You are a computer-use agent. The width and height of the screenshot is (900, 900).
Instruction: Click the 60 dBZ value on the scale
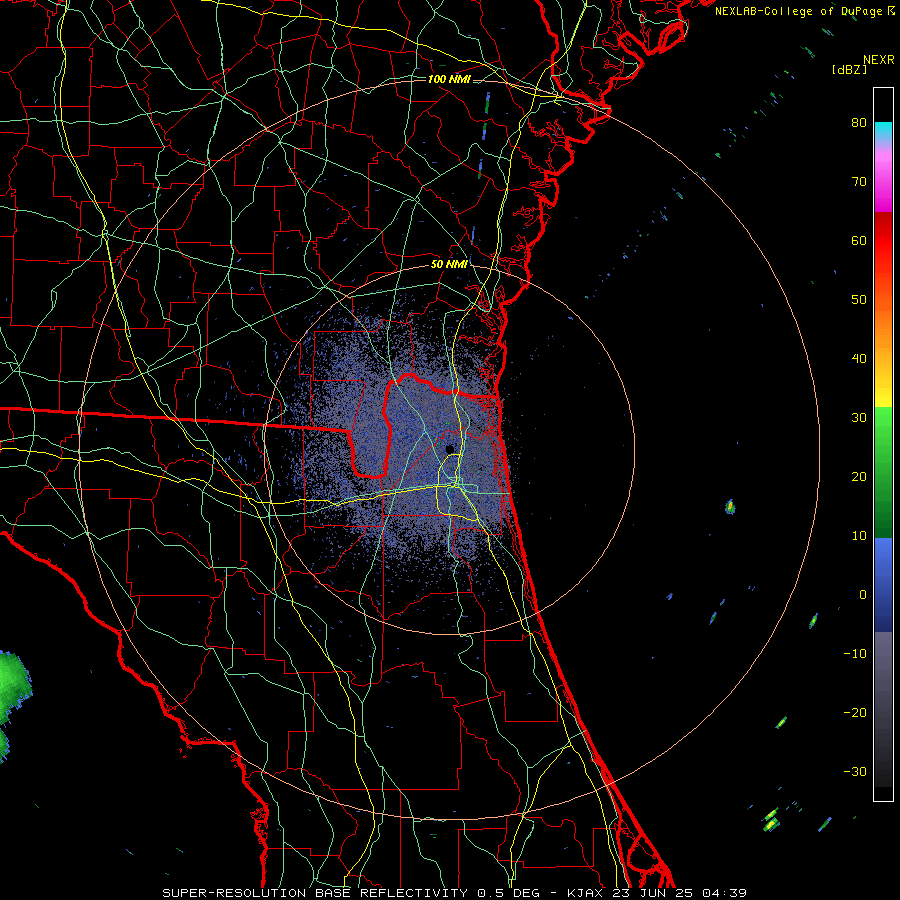[x=859, y=240]
